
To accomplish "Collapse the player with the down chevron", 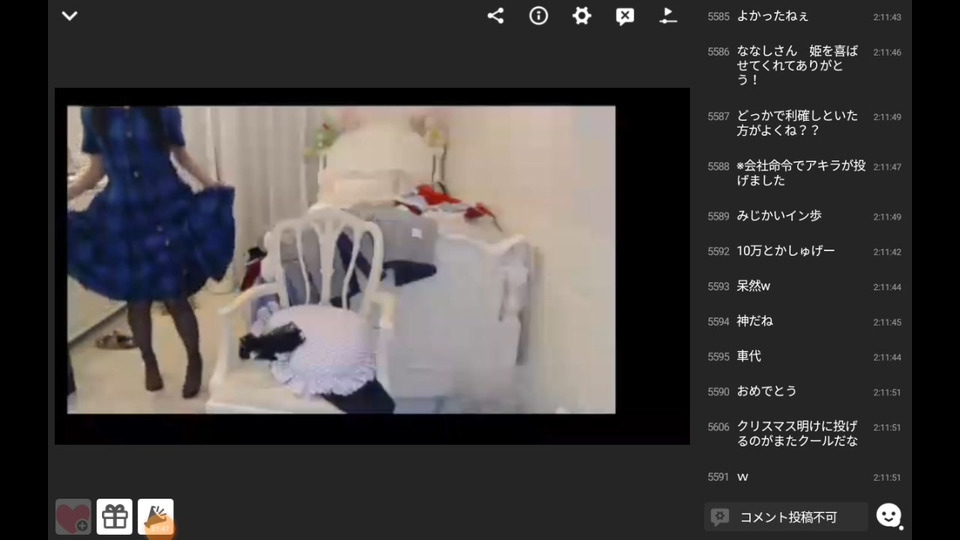I will 70,16.
